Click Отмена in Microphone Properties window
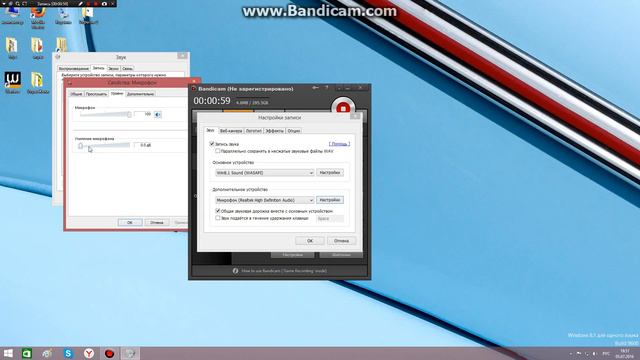This screenshot has width=640, height=360. pos(157,222)
